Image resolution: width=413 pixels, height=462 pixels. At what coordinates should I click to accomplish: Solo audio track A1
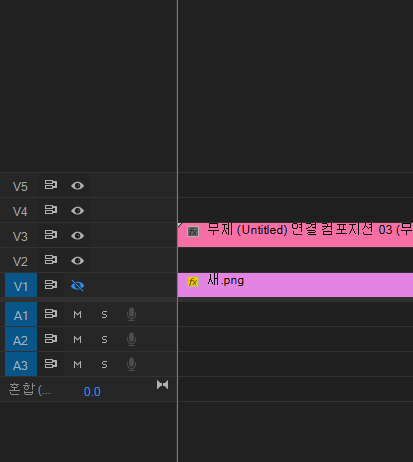[x=104, y=314]
